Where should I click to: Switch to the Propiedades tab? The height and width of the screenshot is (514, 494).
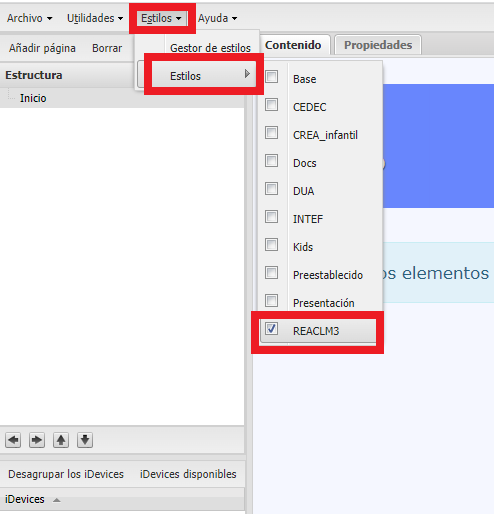point(378,45)
